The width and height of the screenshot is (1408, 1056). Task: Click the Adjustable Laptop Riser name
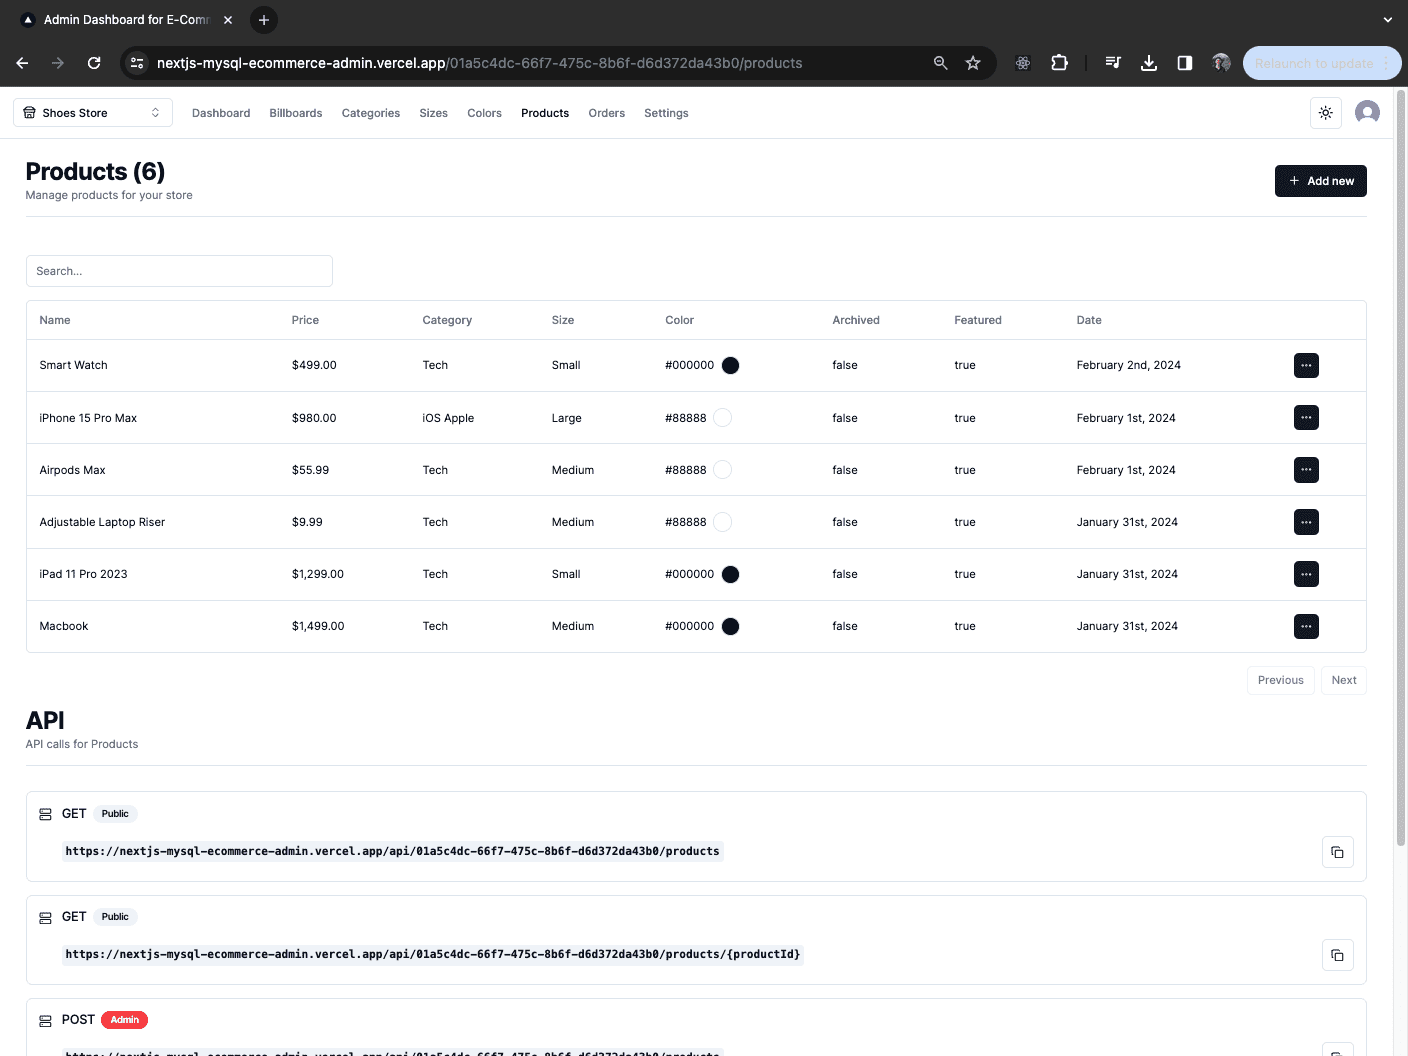102,522
